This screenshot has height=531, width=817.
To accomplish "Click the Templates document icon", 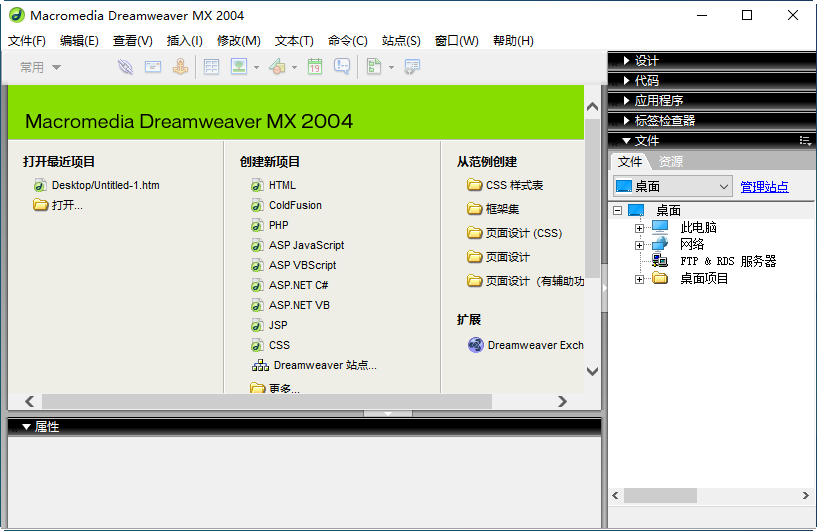I will coord(374,67).
